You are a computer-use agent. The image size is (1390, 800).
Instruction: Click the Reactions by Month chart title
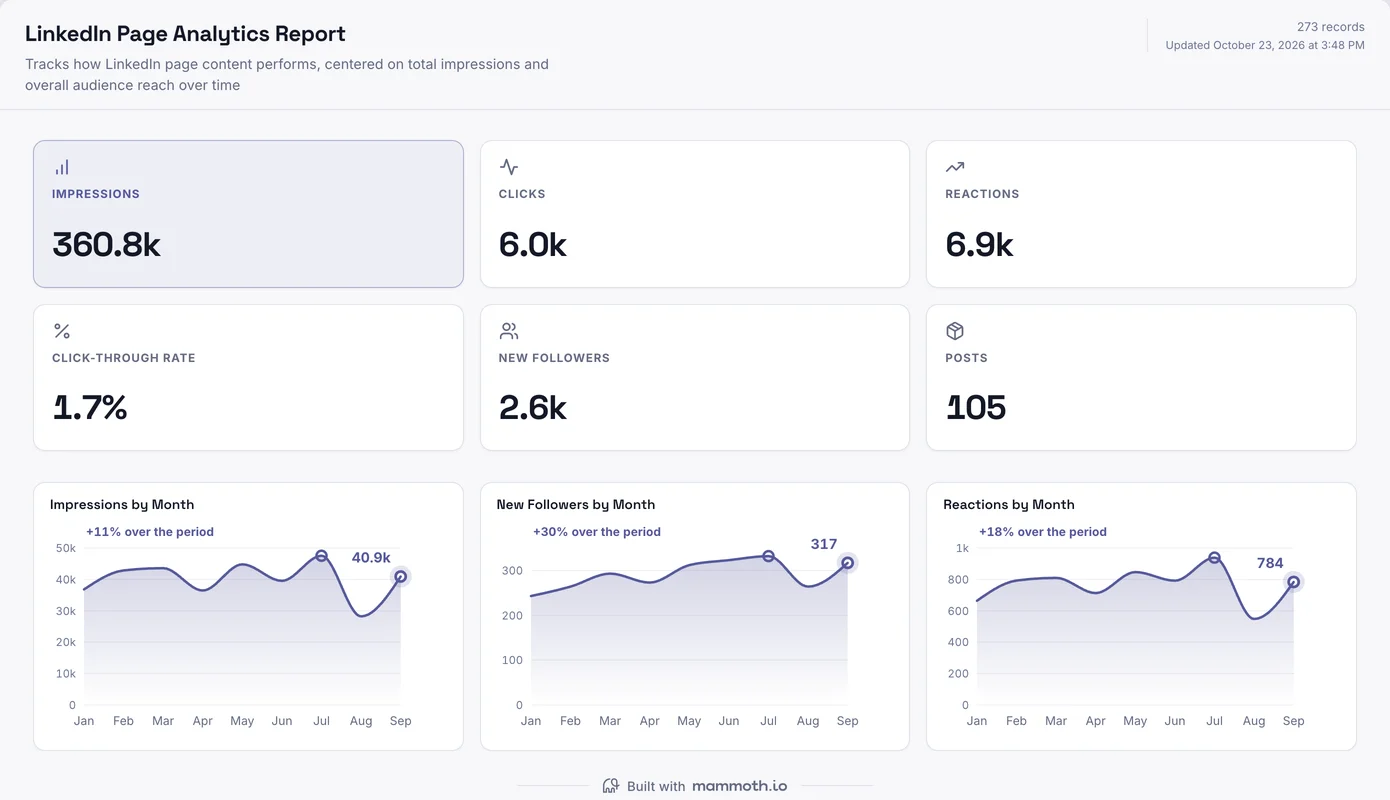tap(1009, 505)
